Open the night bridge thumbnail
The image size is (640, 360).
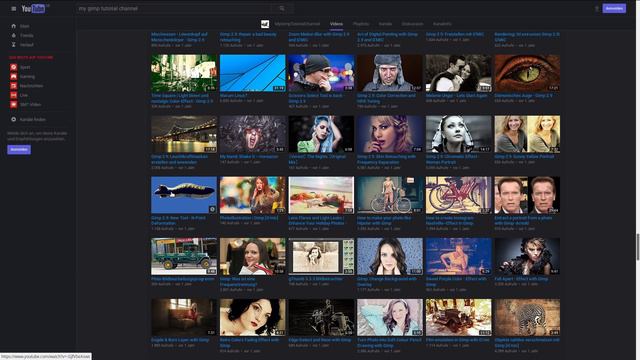[x=184, y=134]
